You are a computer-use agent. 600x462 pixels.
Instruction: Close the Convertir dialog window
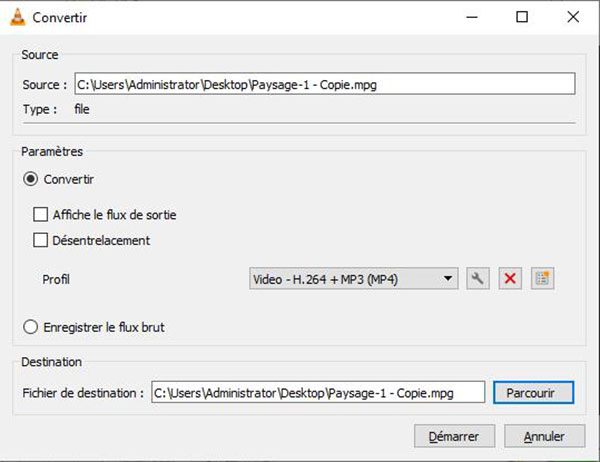573,17
